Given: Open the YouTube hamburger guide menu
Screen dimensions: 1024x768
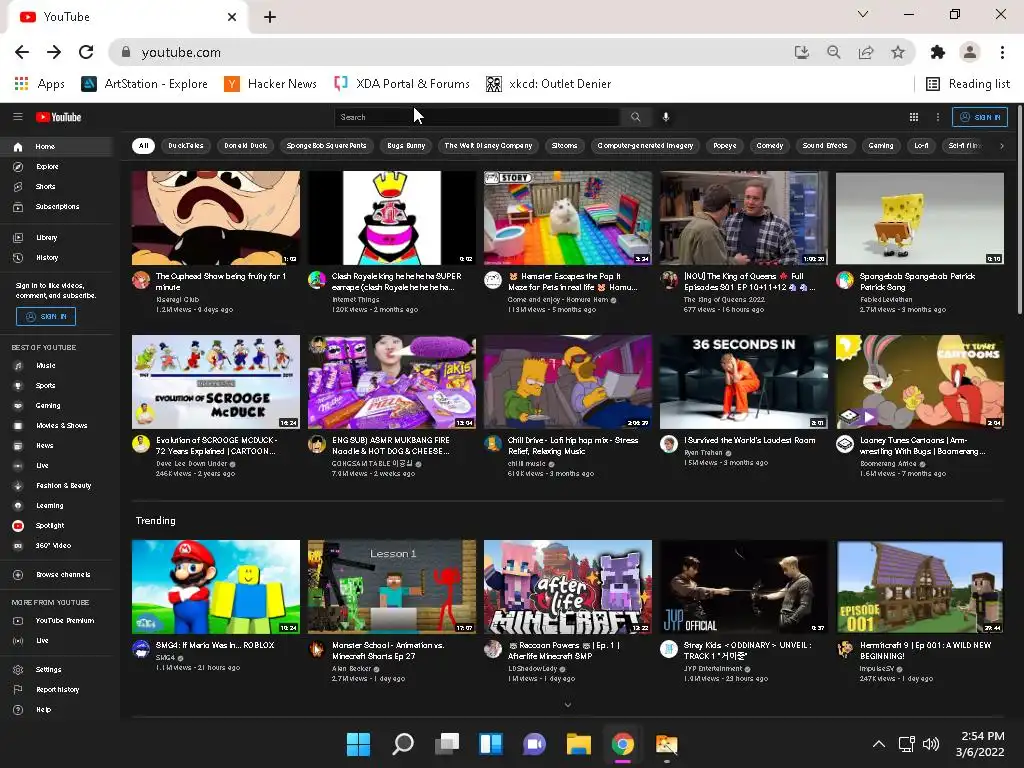Looking at the screenshot, I should pyautogui.click(x=18, y=117).
